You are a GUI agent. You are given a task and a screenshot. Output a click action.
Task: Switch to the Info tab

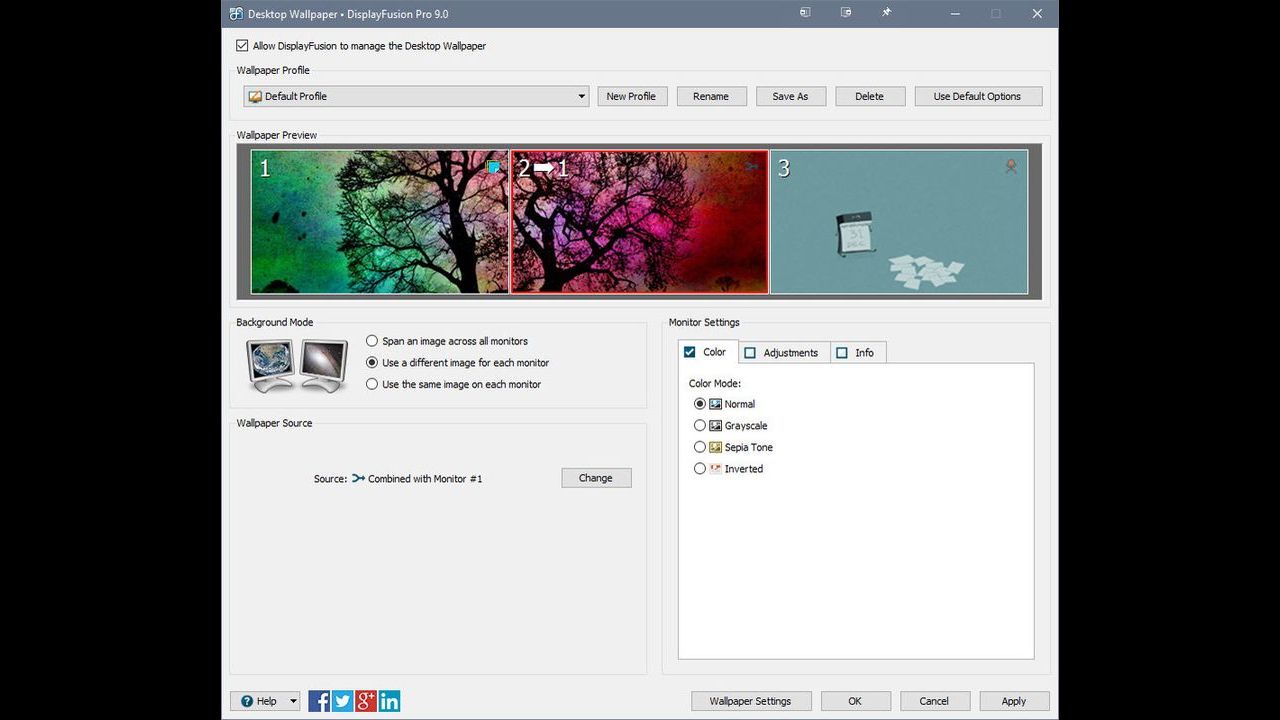857,353
